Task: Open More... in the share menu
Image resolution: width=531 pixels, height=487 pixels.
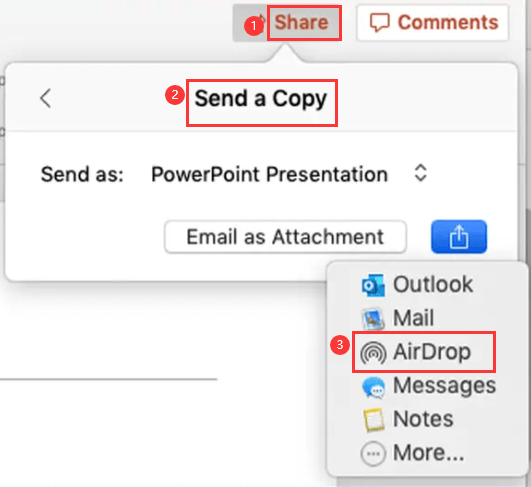Action: [x=412, y=453]
